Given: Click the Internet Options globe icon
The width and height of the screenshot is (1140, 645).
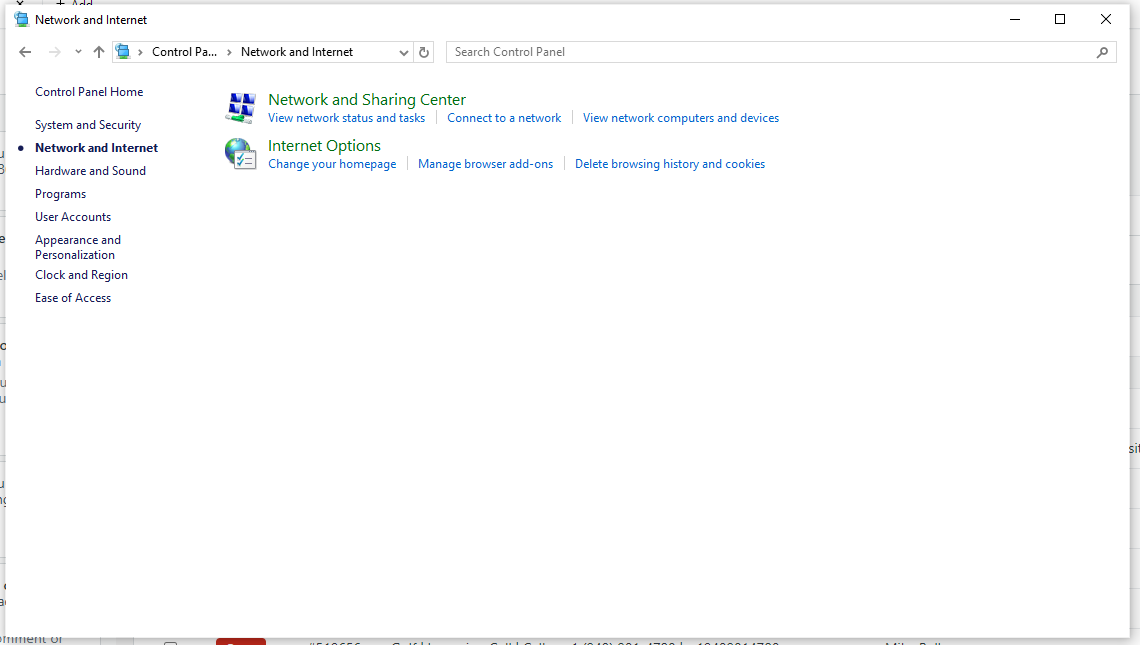Looking at the screenshot, I should click(x=240, y=153).
